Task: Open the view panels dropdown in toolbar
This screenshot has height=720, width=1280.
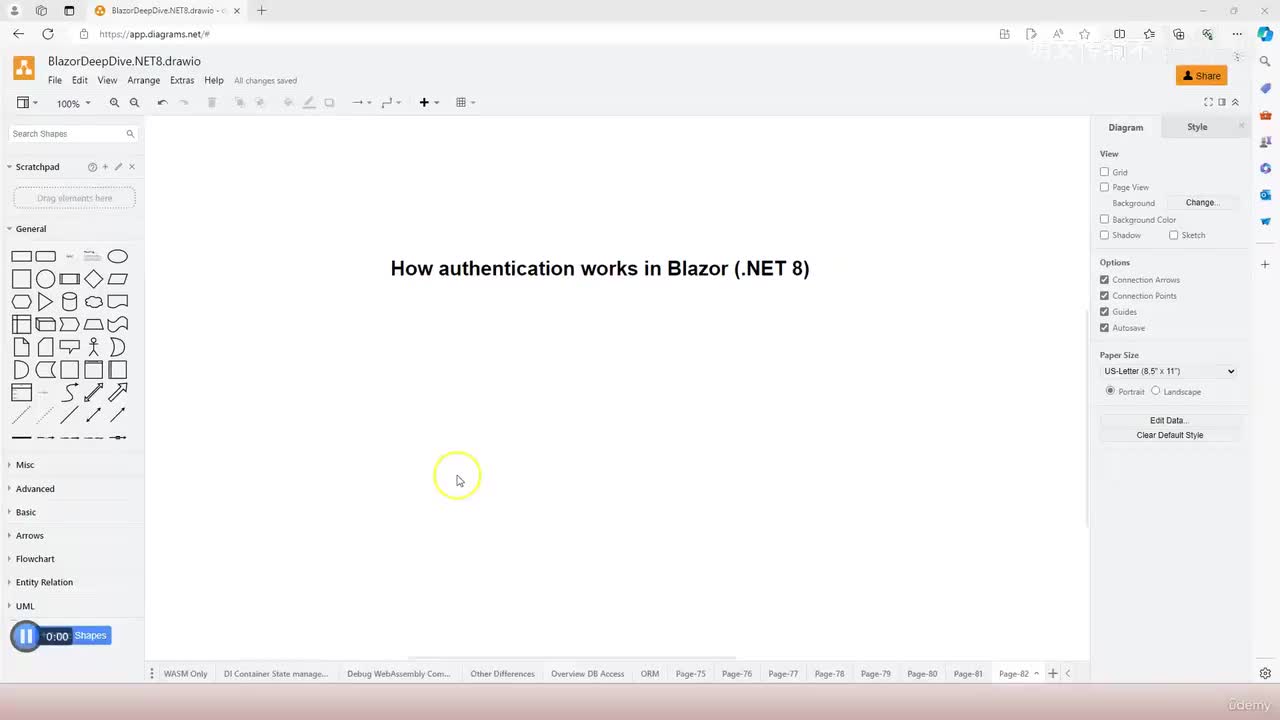Action: pyautogui.click(x=27, y=102)
